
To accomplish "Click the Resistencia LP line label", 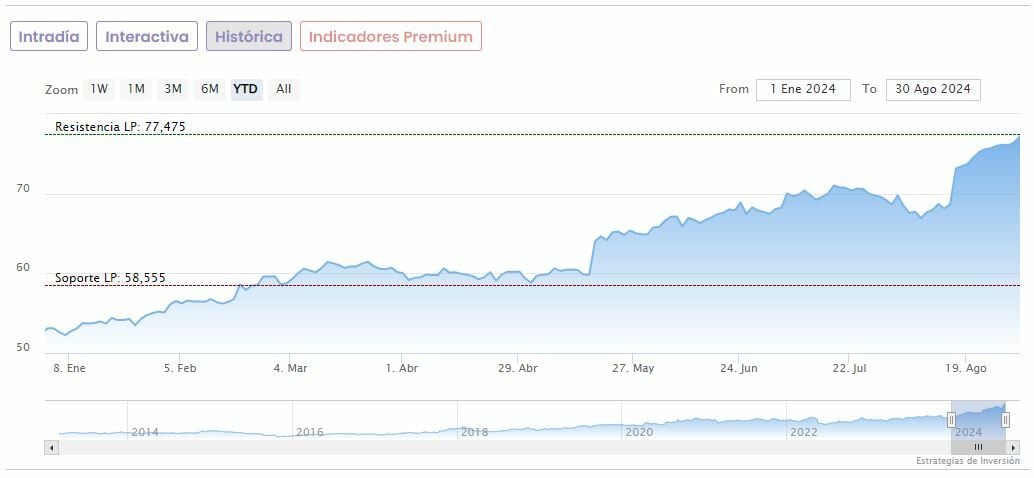I will click(120, 127).
